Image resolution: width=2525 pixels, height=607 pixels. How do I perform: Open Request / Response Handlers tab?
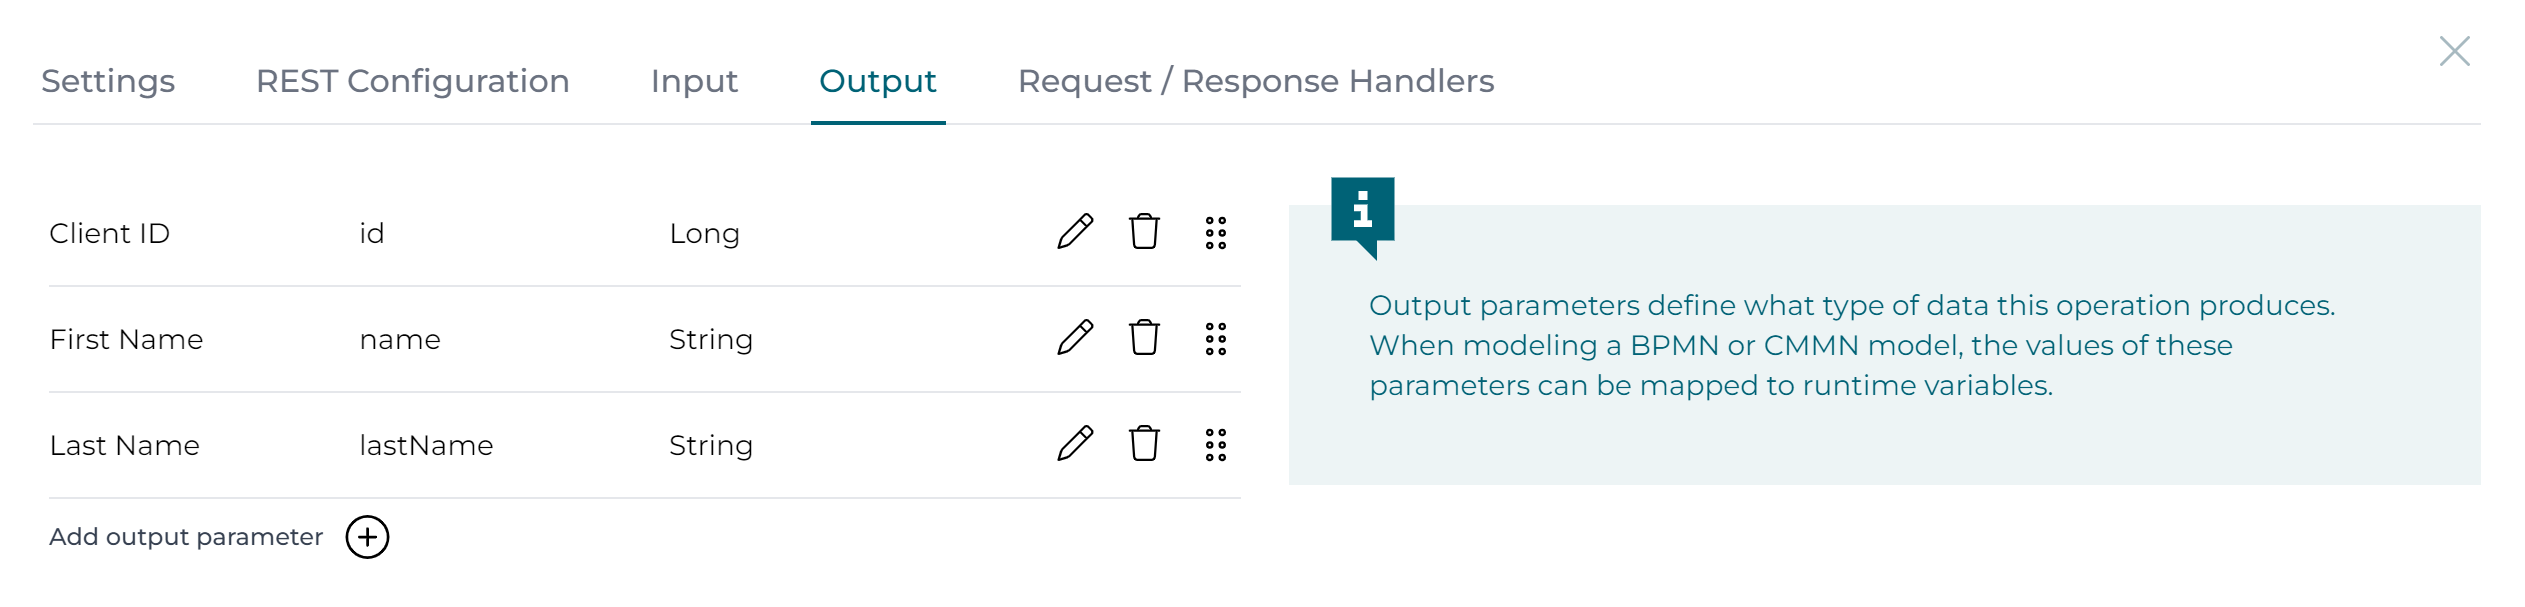1255,81
